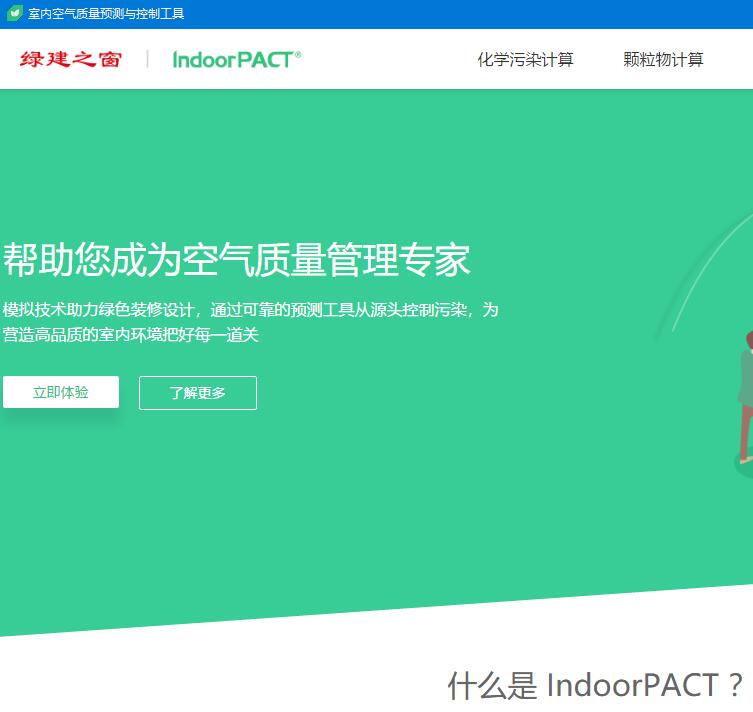Click the window title 室内空气质量预测与控制工具

106,13
